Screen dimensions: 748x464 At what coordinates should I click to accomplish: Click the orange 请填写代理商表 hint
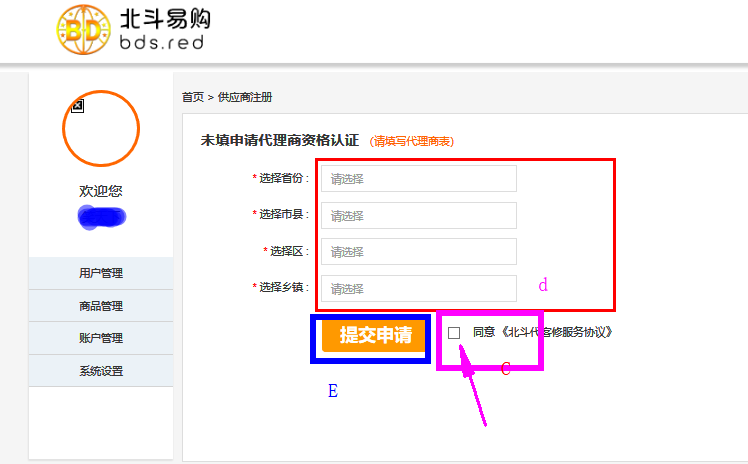click(x=411, y=142)
